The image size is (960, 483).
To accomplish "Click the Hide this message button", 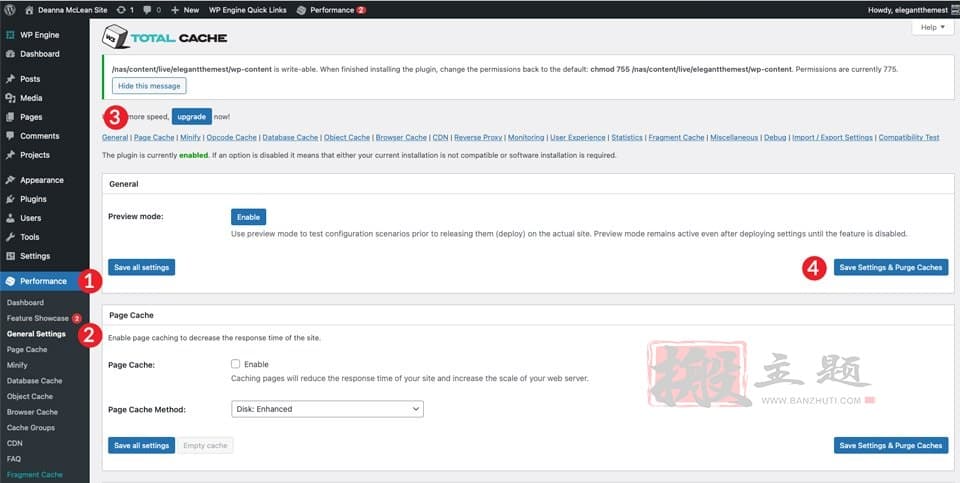I will click(x=149, y=86).
